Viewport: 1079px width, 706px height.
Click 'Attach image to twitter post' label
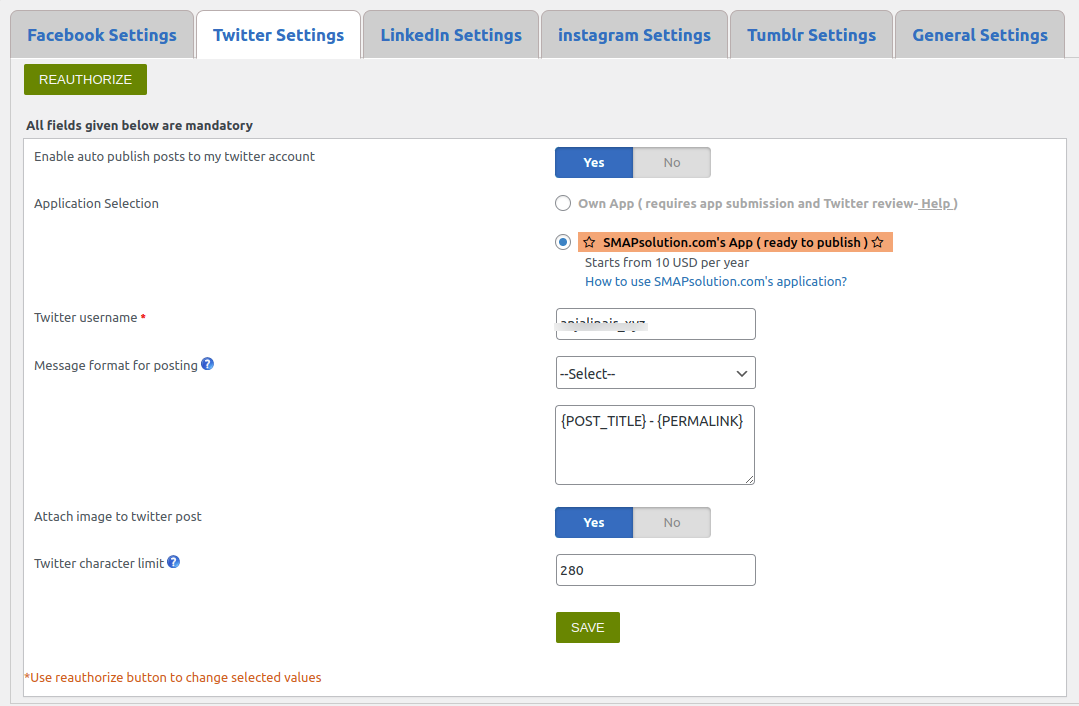pyautogui.click(x=118, y=517)
